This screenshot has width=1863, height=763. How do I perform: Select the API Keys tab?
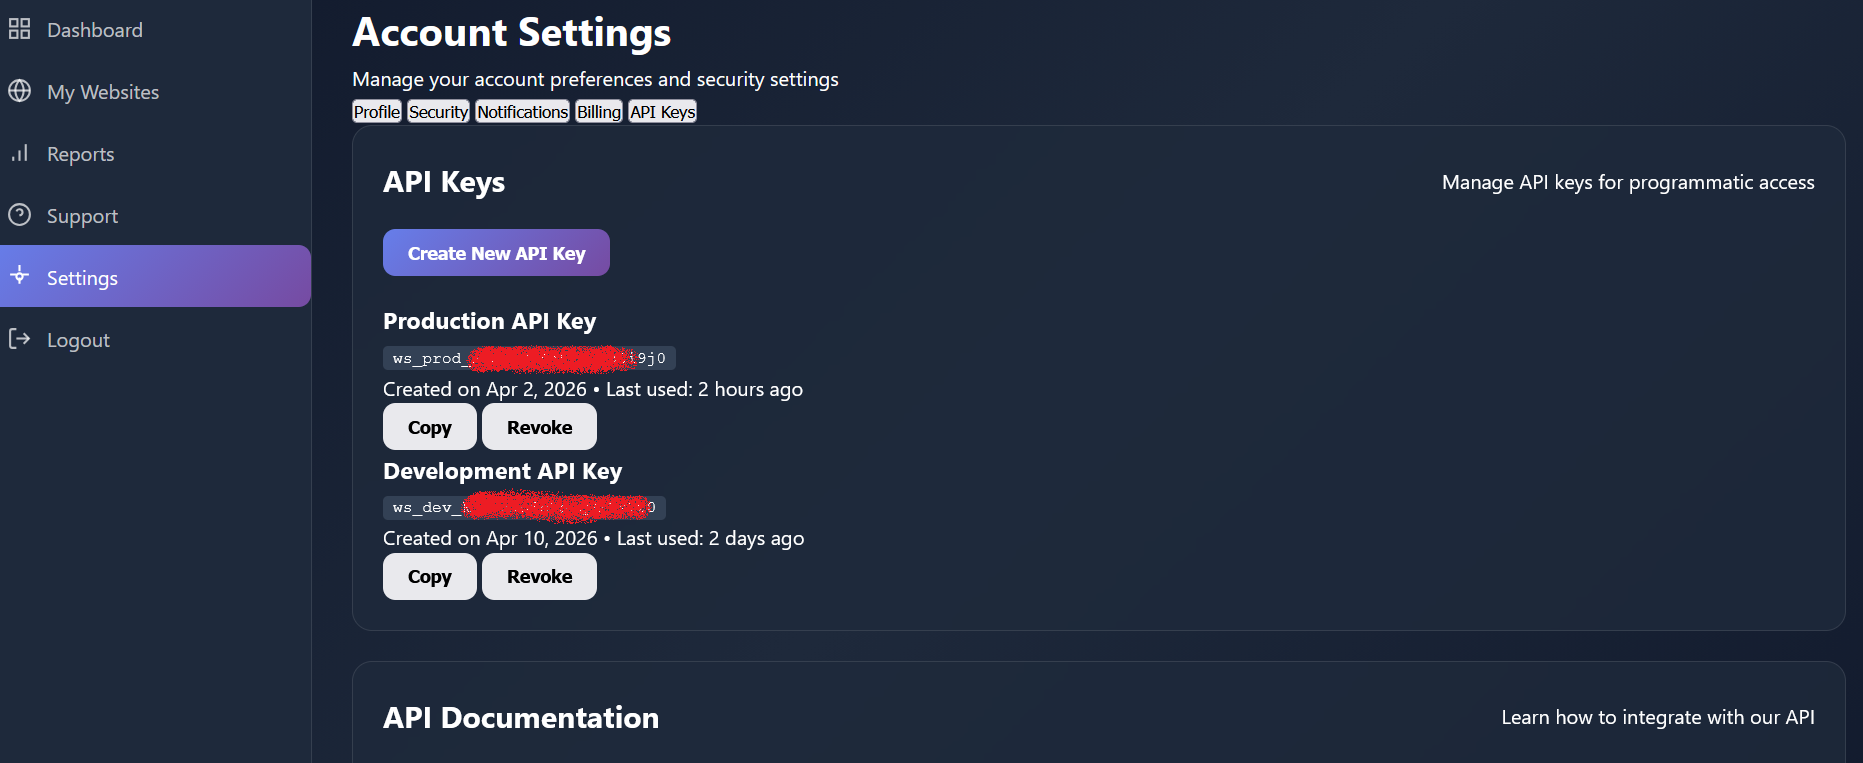coord(662,112)
